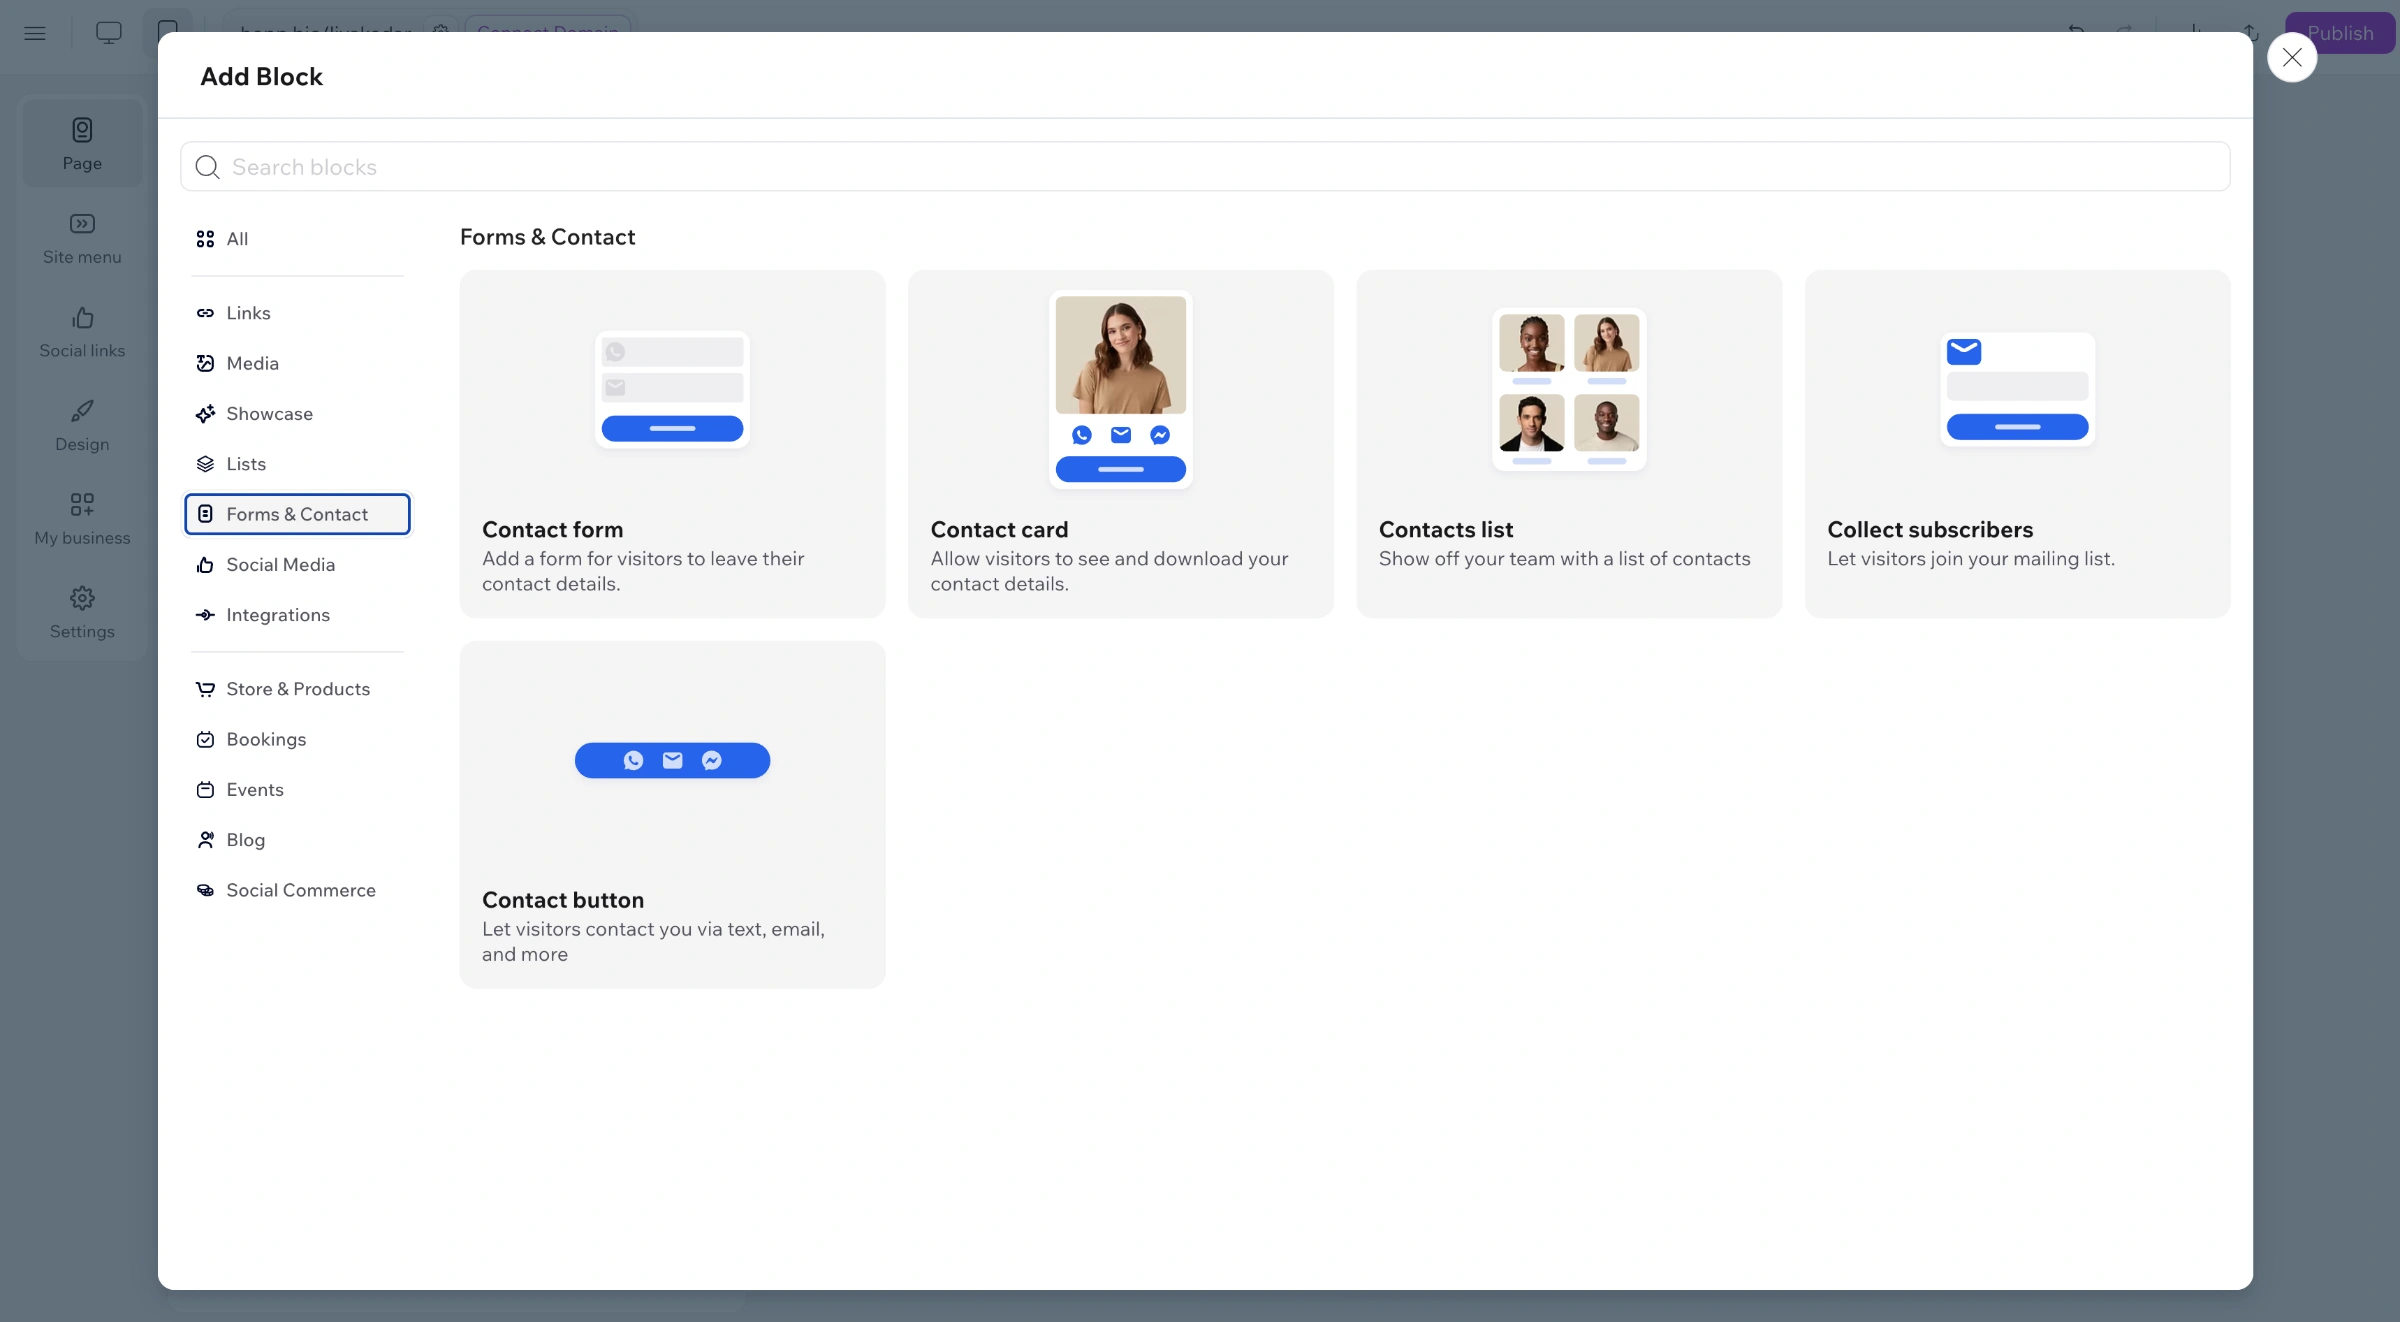Open the Page panel in sidebar
This screenshot has width=2400, height=1322.
(82, 143)
